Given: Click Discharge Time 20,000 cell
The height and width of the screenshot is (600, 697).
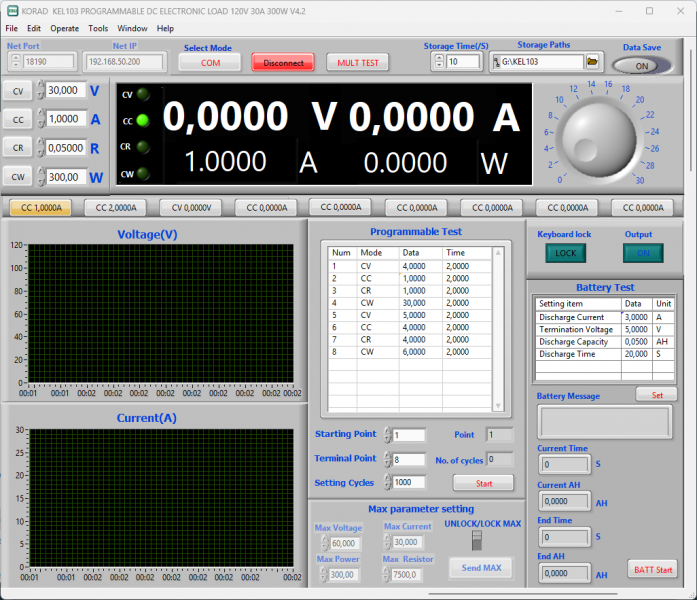Looking at the screenshot, I should click(637, 354).
